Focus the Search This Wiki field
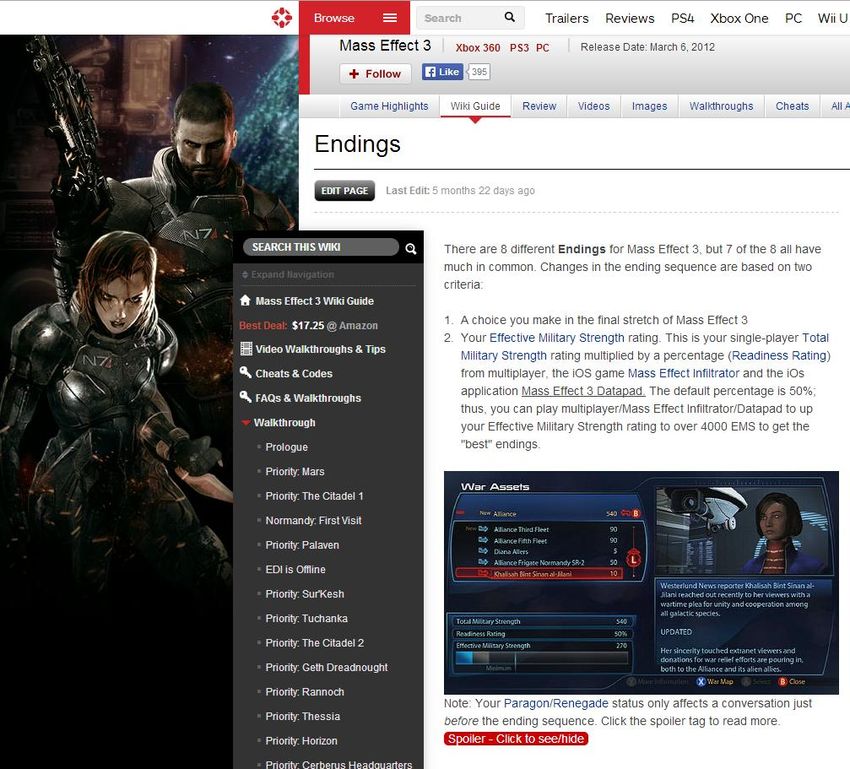 pos(321,247)
